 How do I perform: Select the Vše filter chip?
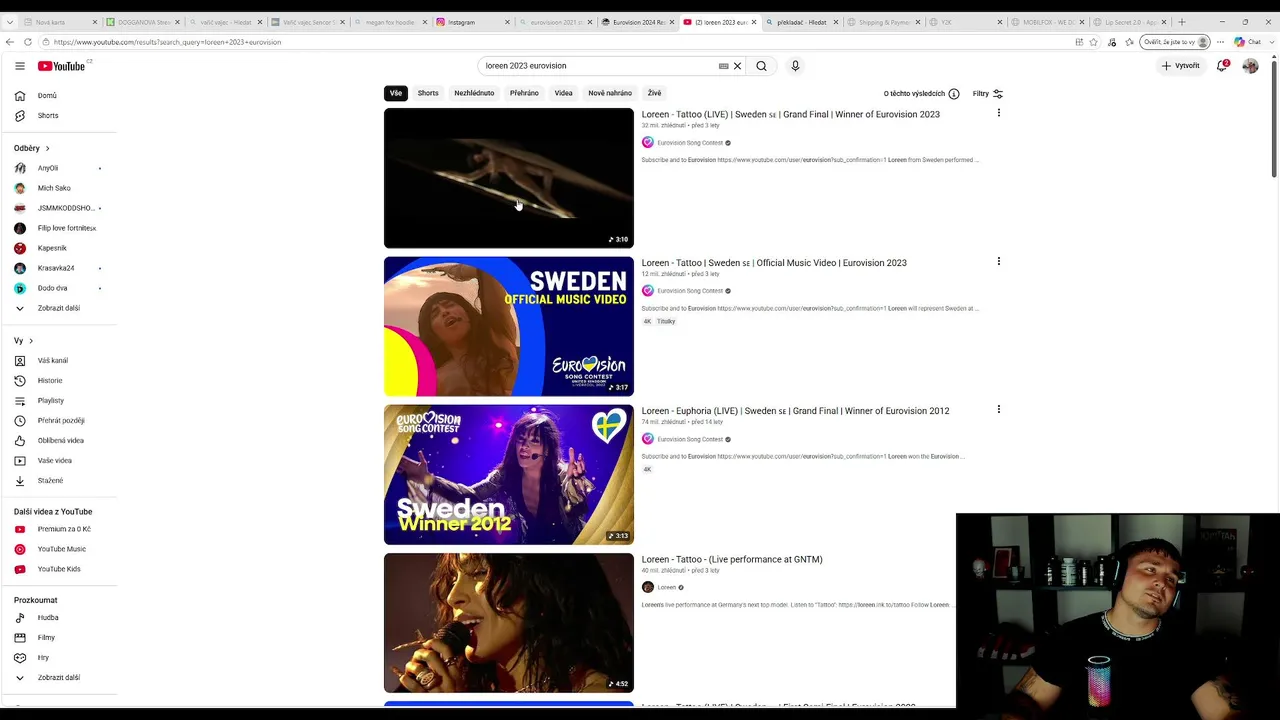click(x=396, y=93)
